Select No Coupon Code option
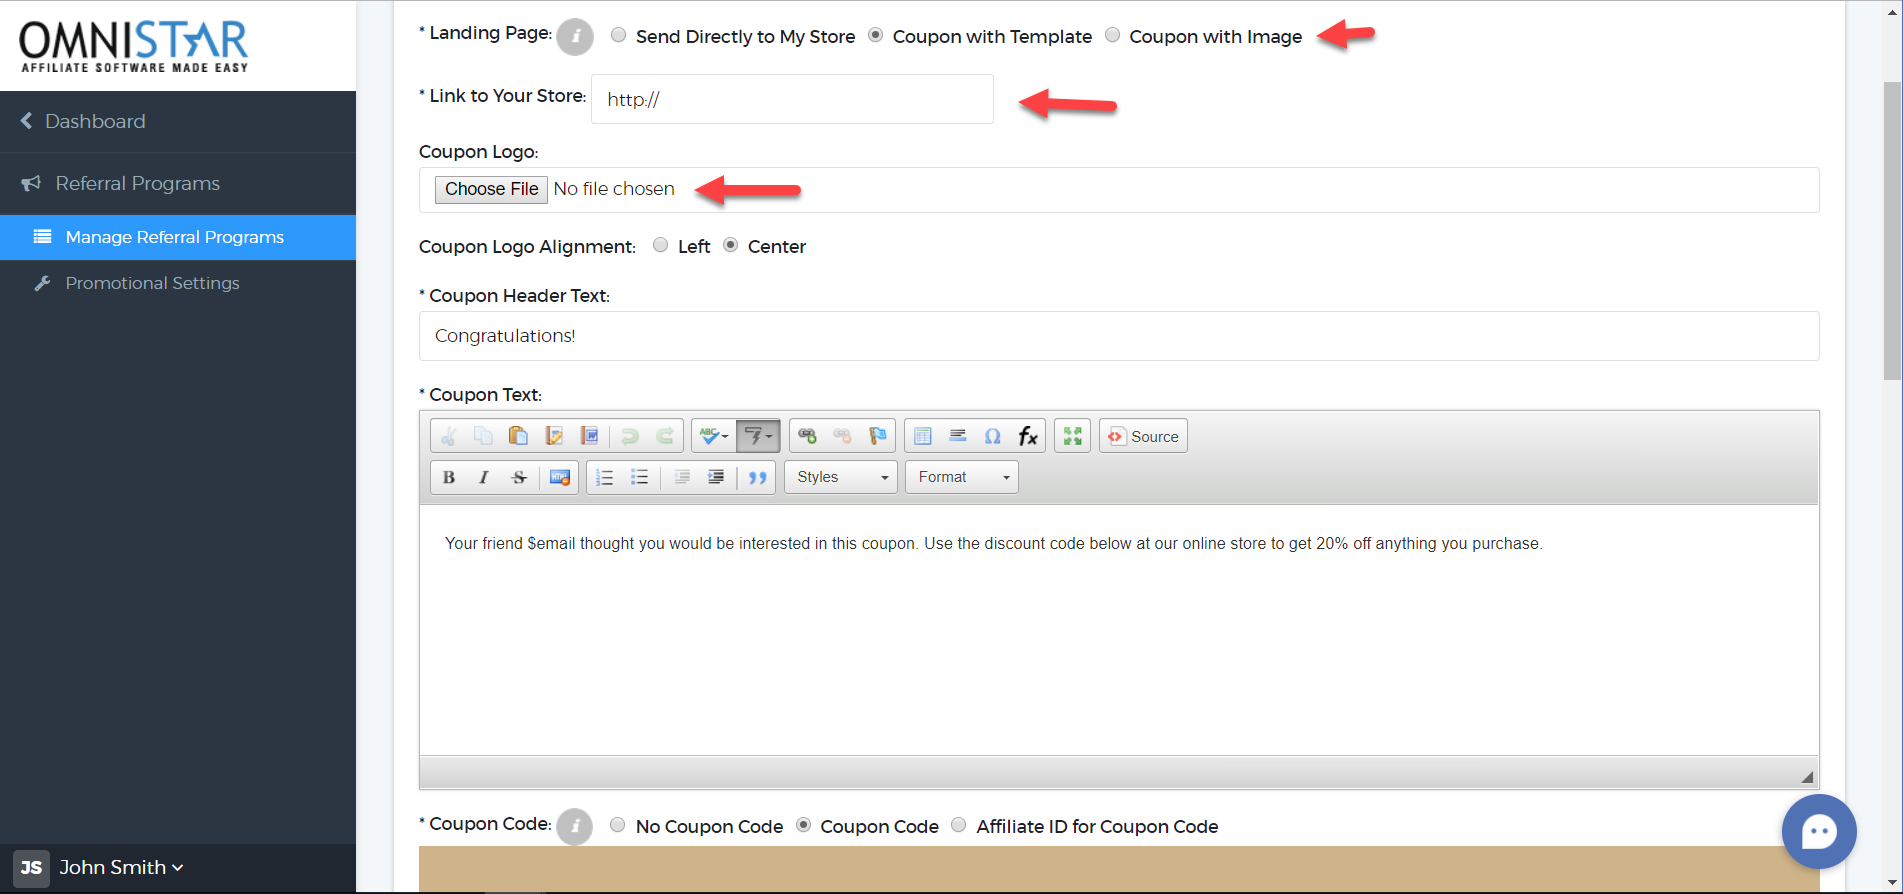Image resolution: width=1903 pixels, height=894 pixels. 618,825
